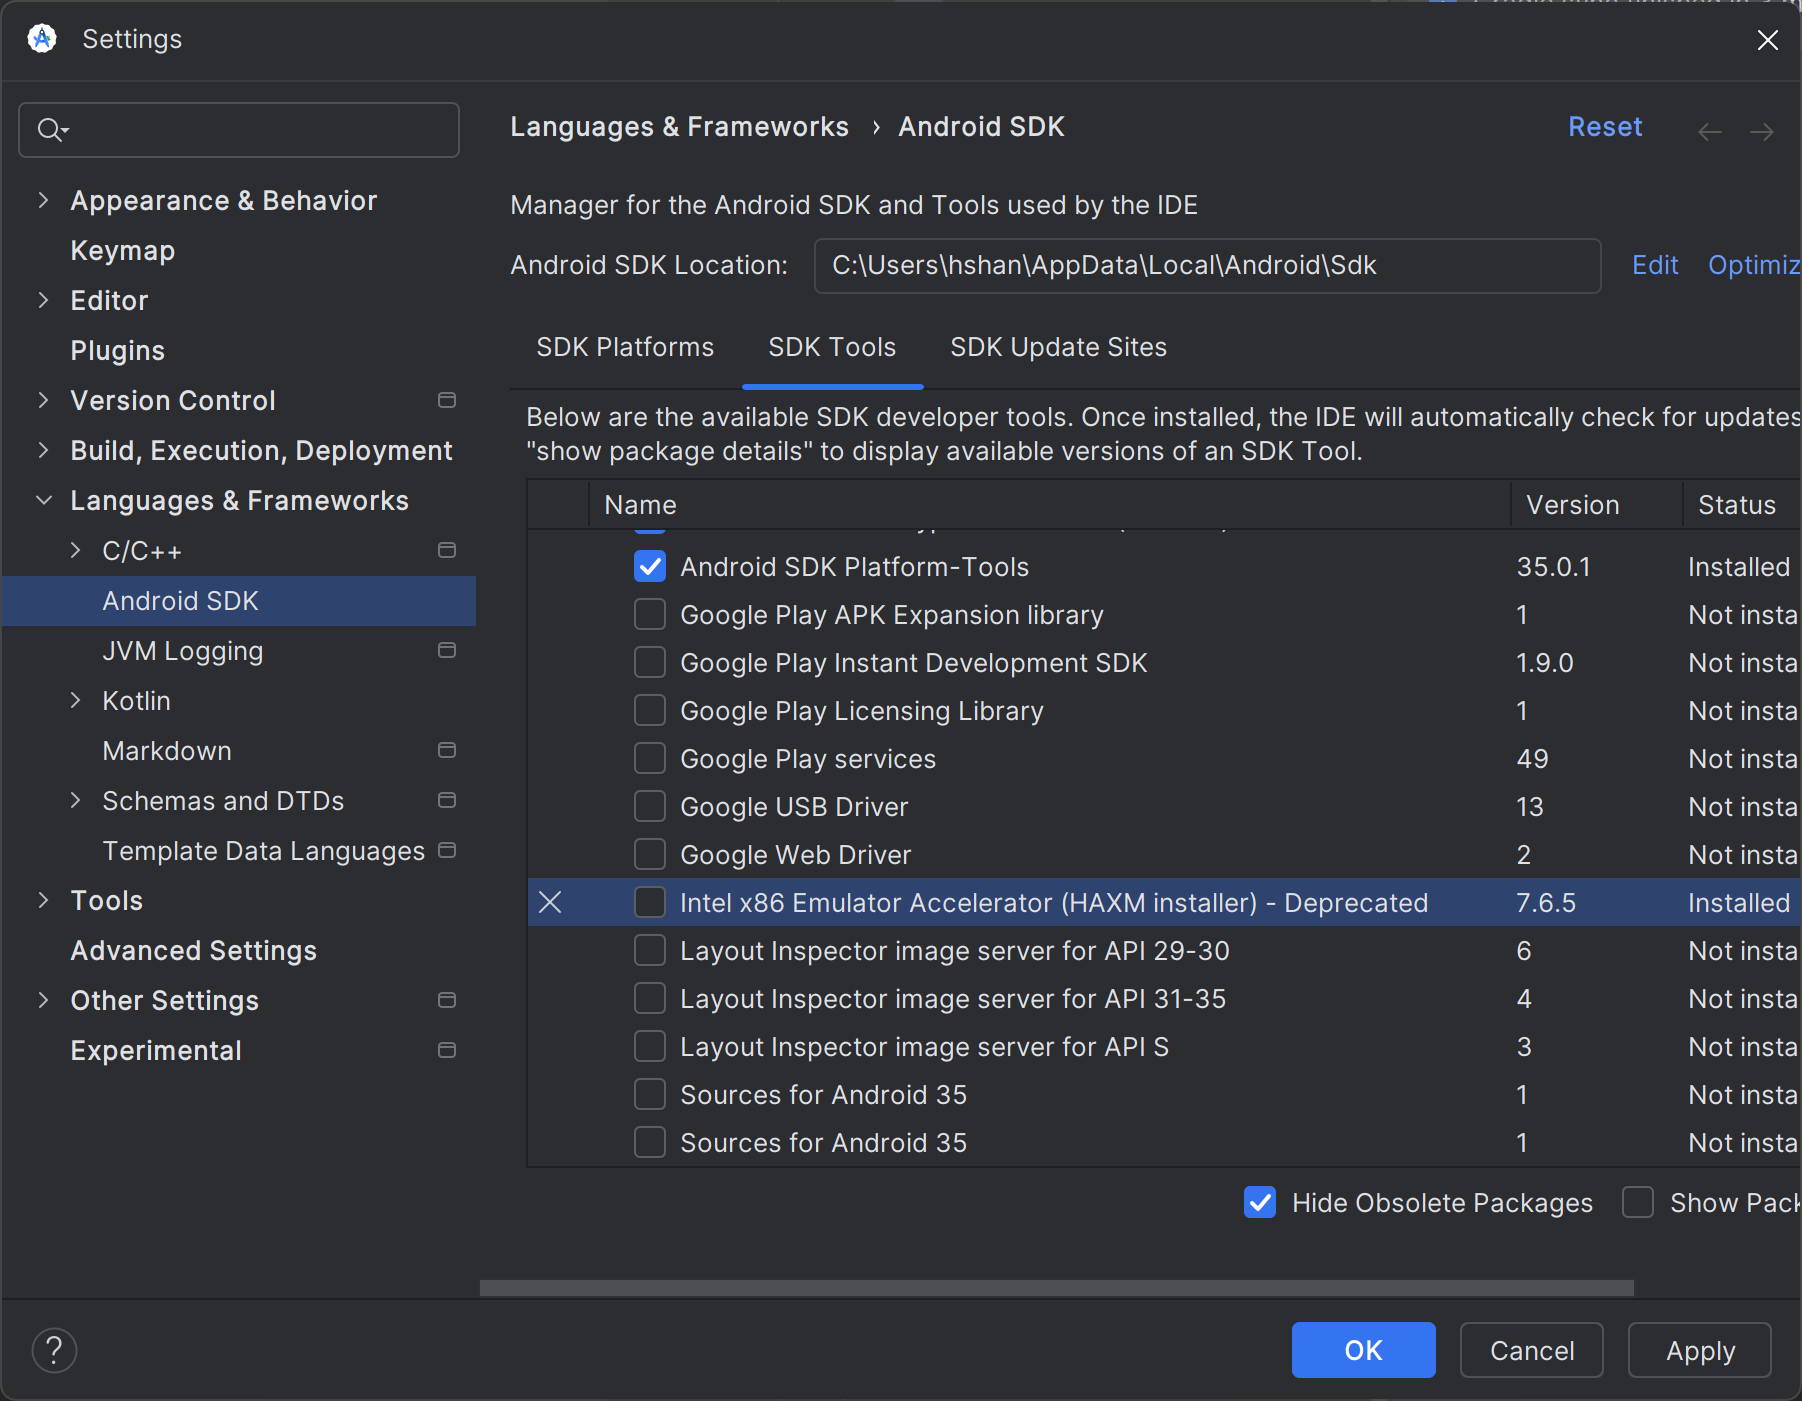Click the X uninstall marker beside HAXM row

(550, 903)
